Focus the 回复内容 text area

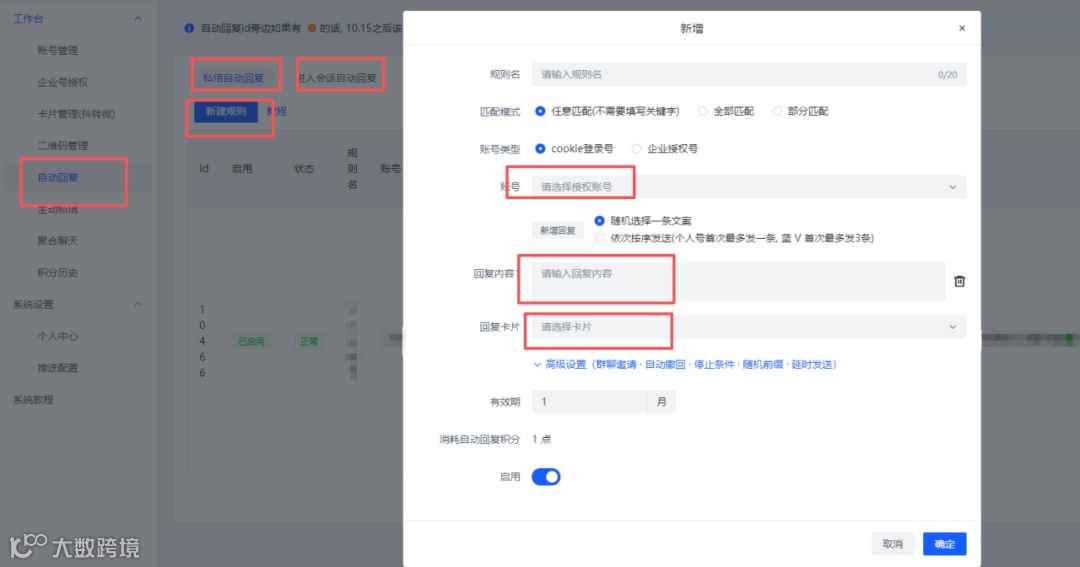738,281
